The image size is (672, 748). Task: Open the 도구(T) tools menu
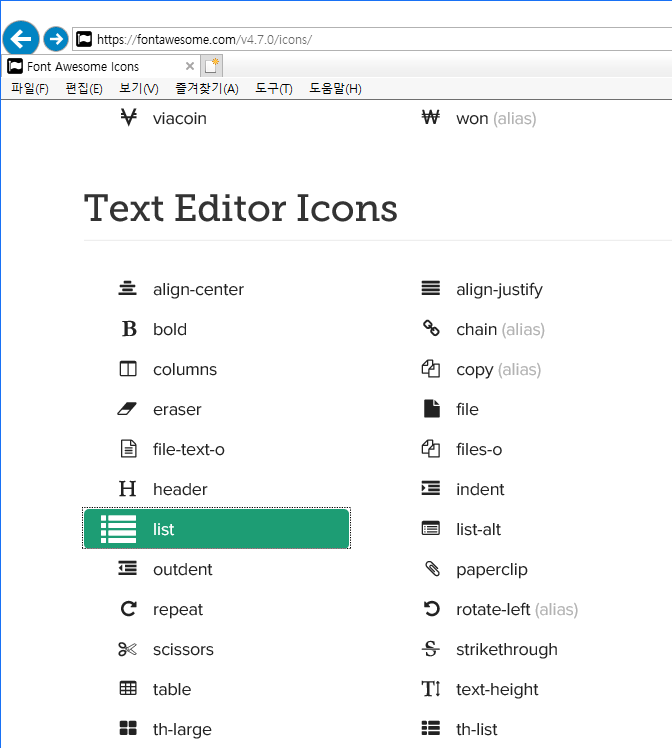(x=274, y=89)
